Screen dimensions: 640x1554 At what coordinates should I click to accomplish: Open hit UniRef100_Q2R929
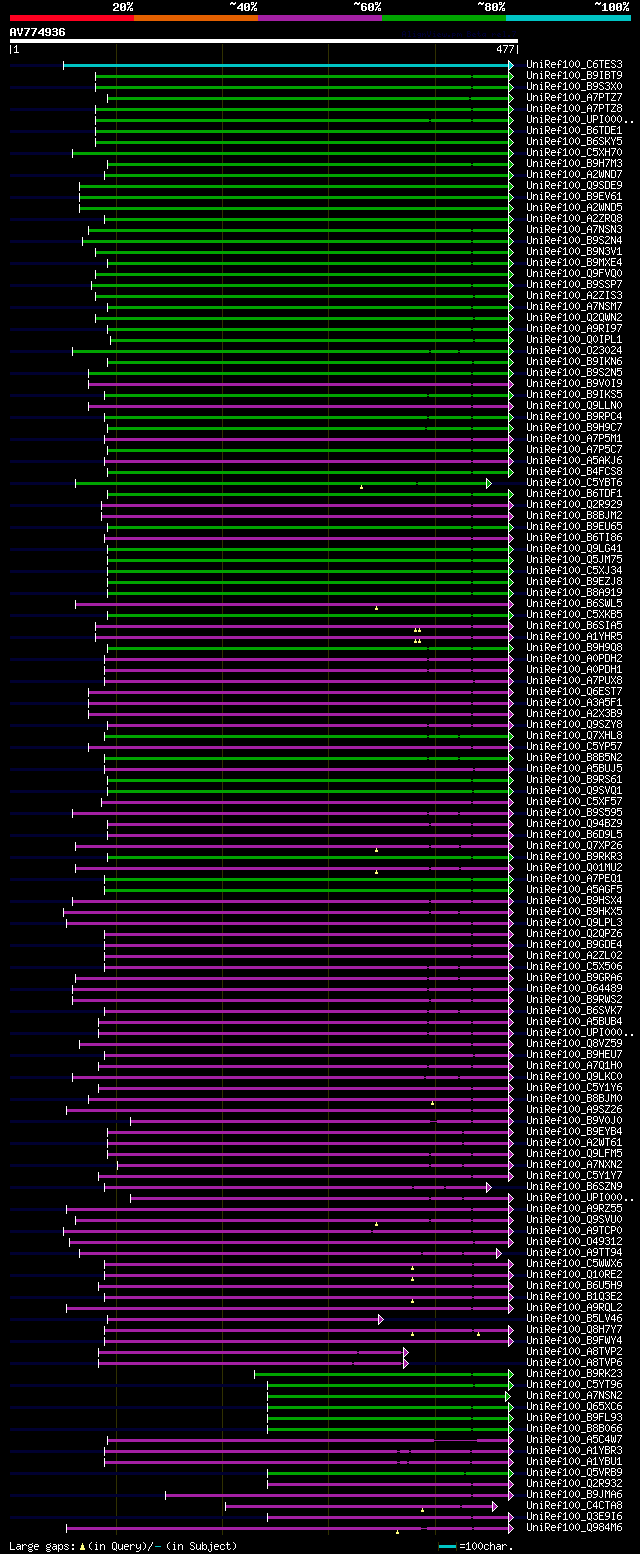click(x=573, y=505)
